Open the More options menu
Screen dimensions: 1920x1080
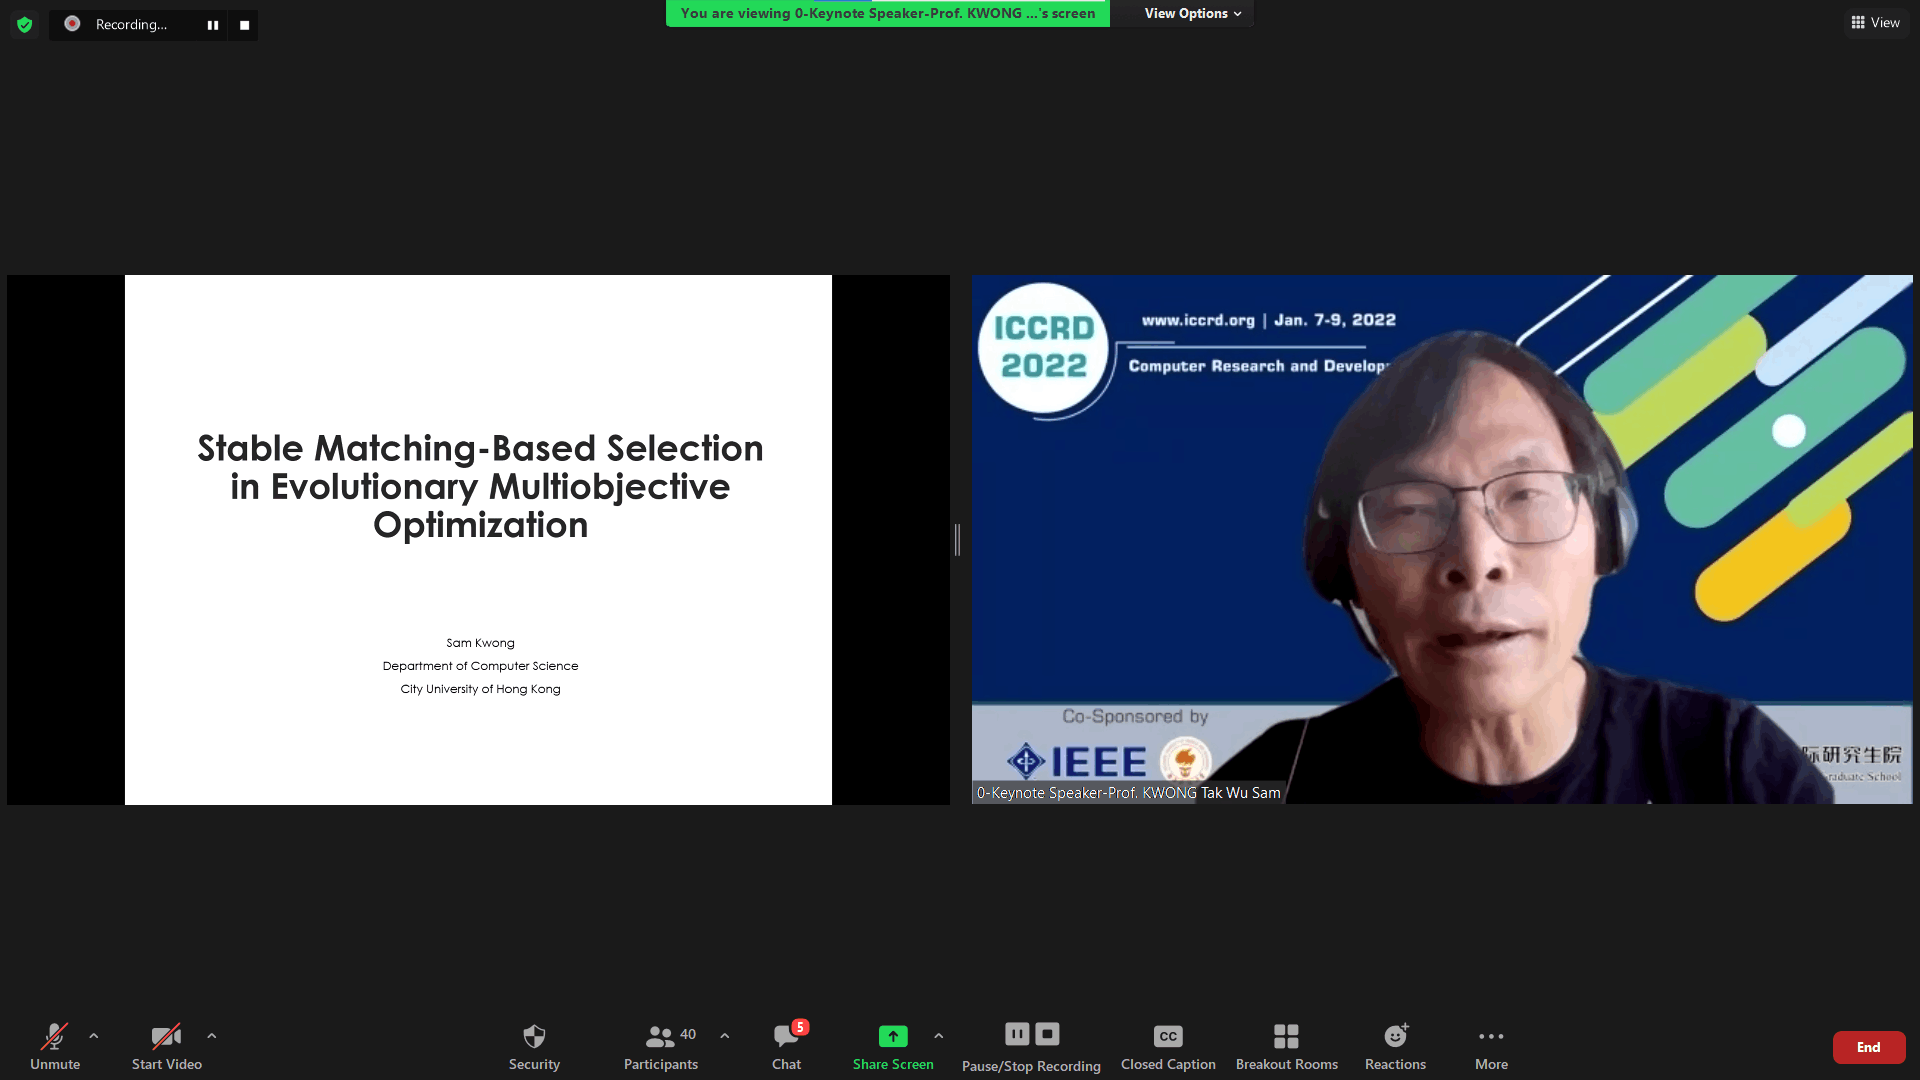click(x=1491, y=1046)
